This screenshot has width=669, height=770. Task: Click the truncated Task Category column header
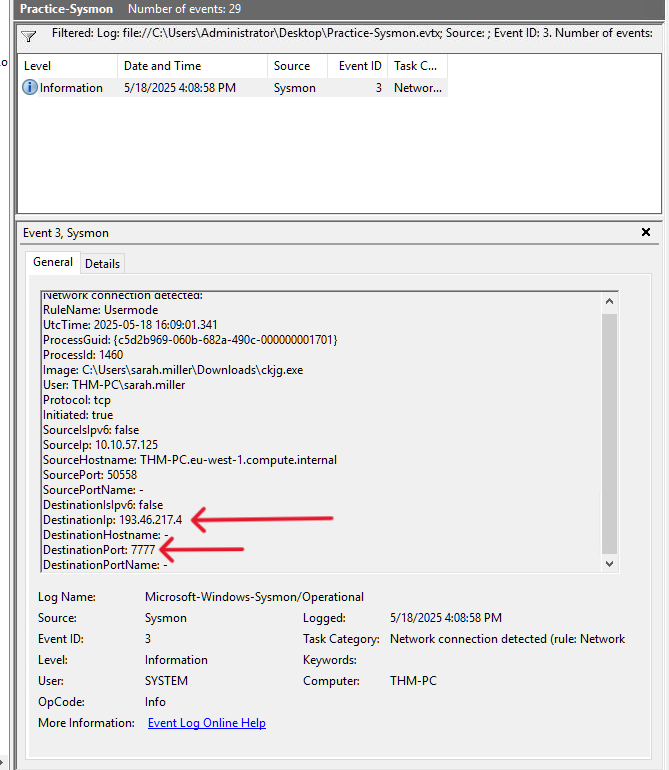tap(415, 66)
